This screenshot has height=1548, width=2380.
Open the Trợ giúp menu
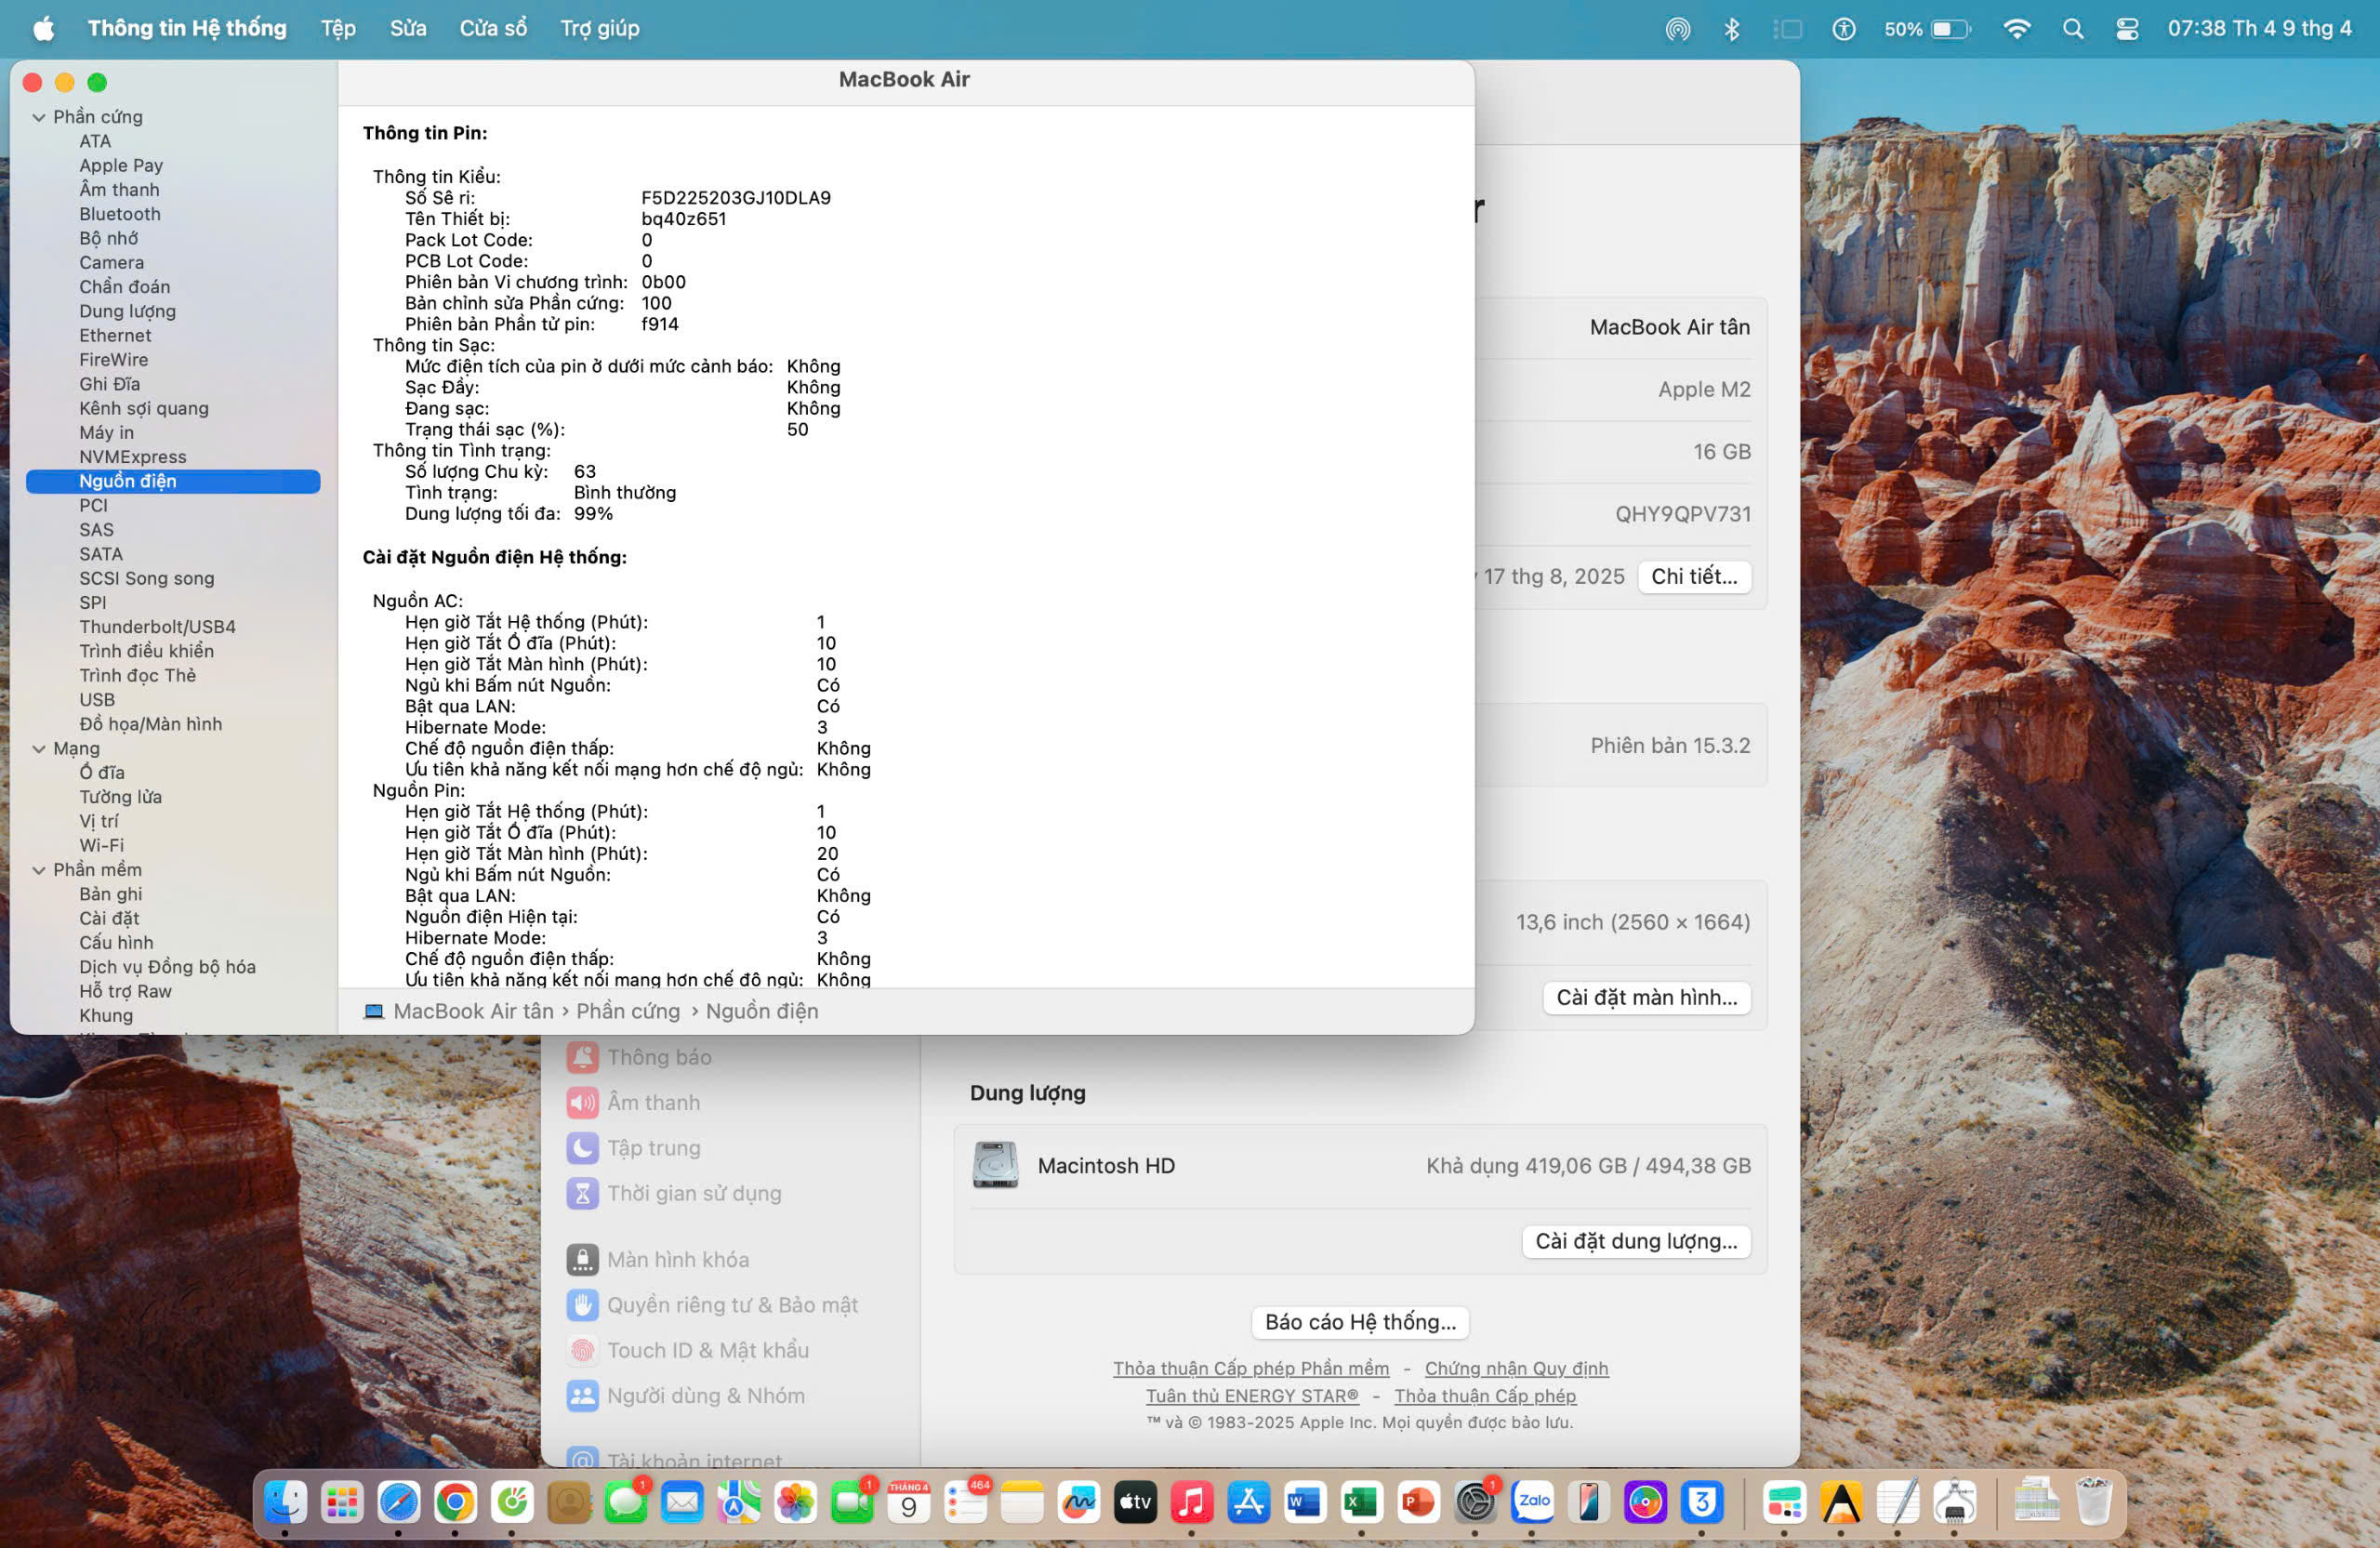[600, 29]
